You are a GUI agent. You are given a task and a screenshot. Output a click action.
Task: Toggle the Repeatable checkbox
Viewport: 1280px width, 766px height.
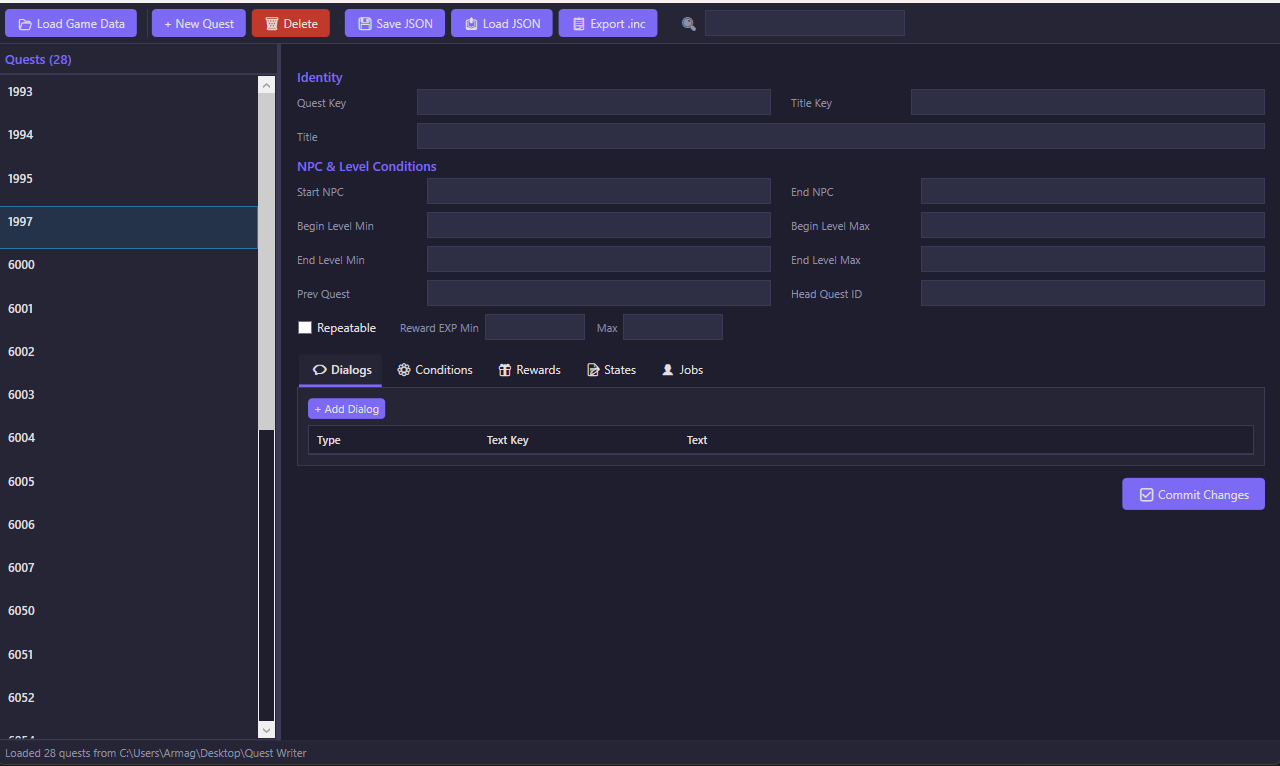click(305, 328)
